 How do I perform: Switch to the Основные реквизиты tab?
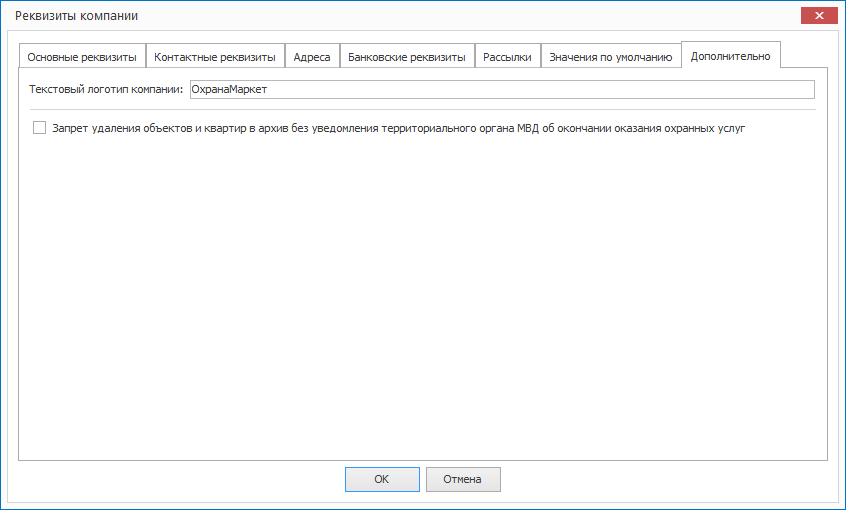click(82, 57)
